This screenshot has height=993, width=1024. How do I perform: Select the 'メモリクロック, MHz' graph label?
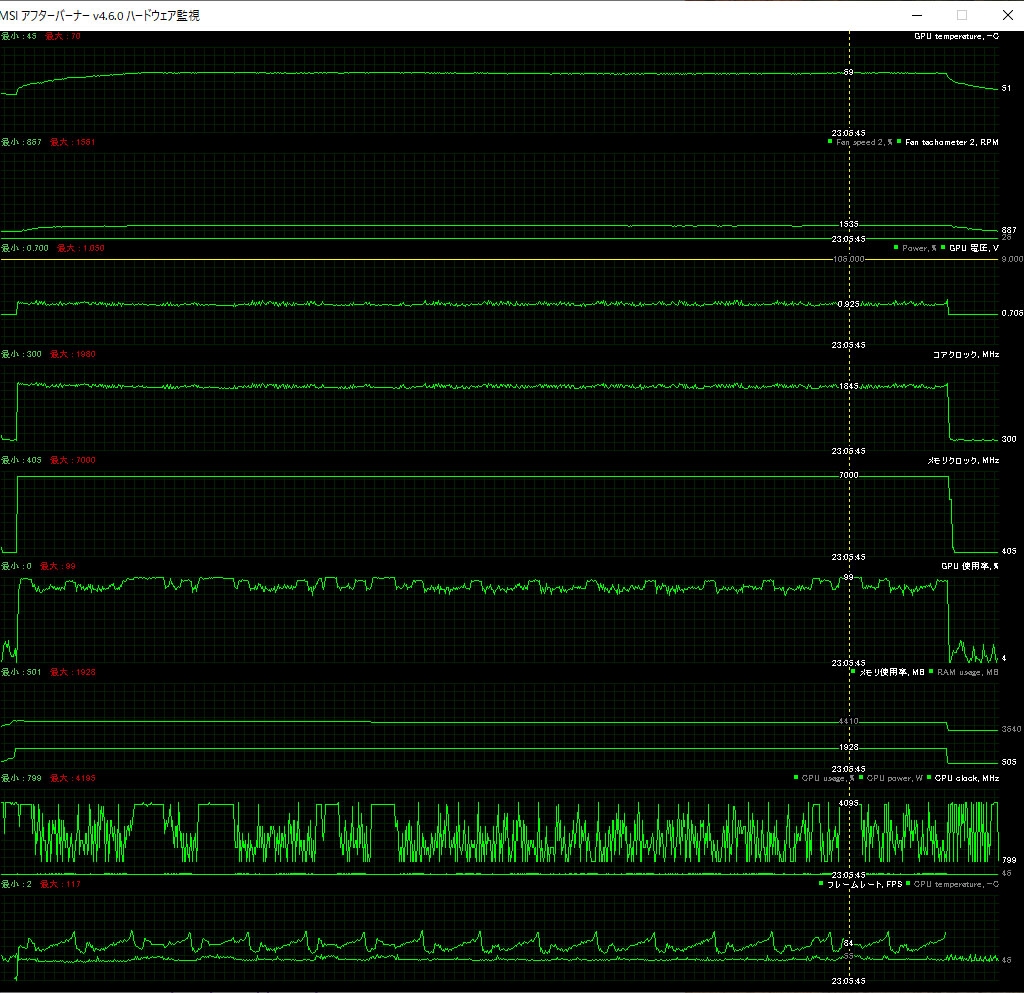tap(963, 460)
